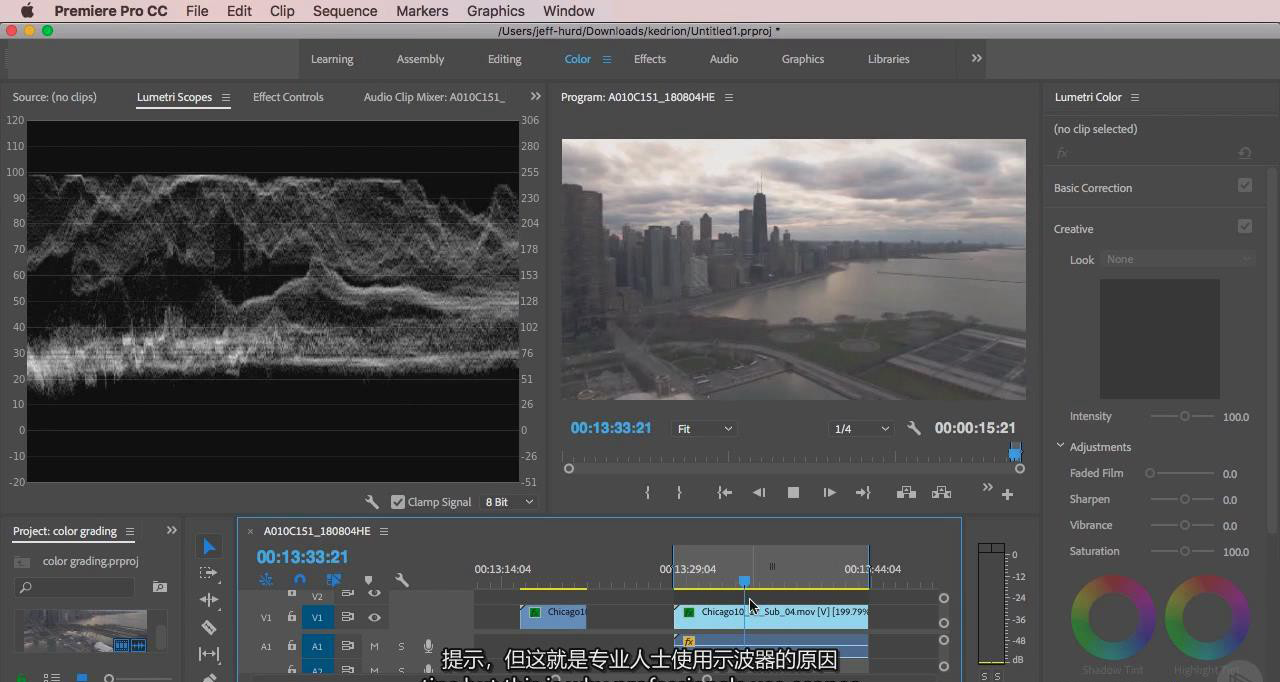Viewport: 1280px width, 682px height.
Task: Open the Lumetri Scopes panel menu
Action: [226, 97]
